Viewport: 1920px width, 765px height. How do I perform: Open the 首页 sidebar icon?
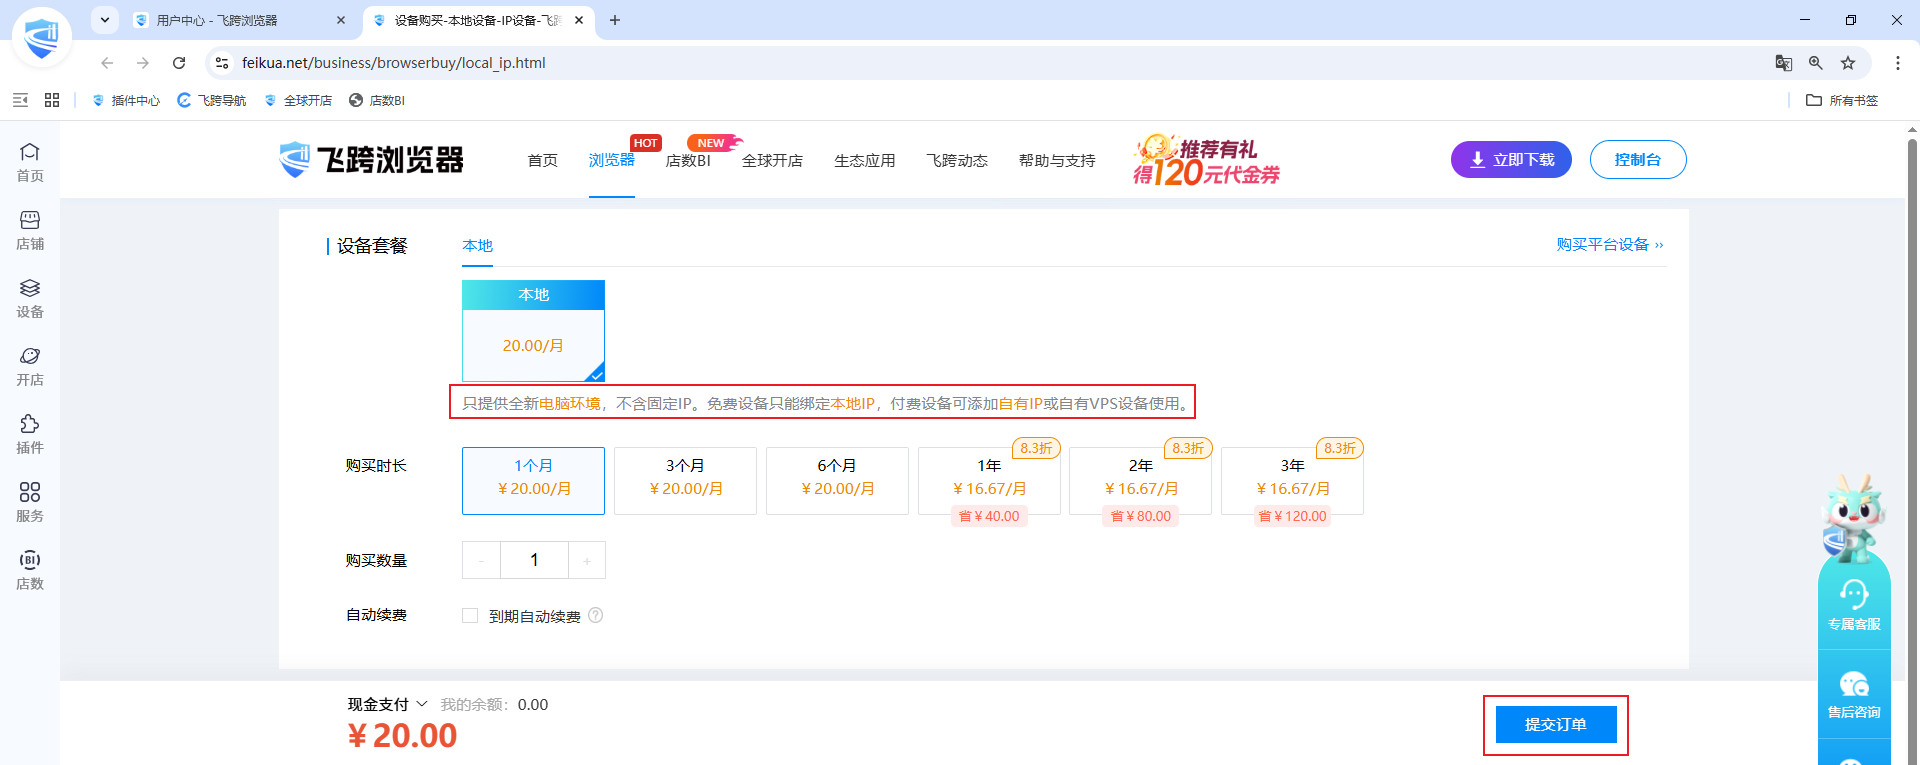point(30,162)
